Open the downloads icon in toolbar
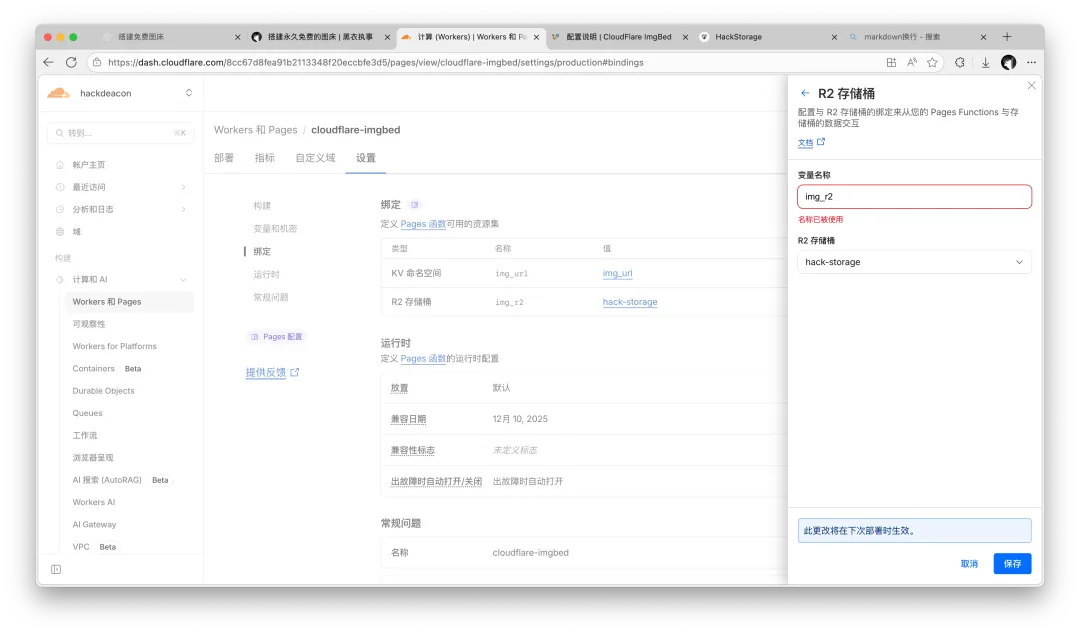The image size is (1080, 634). pos(986,62)
